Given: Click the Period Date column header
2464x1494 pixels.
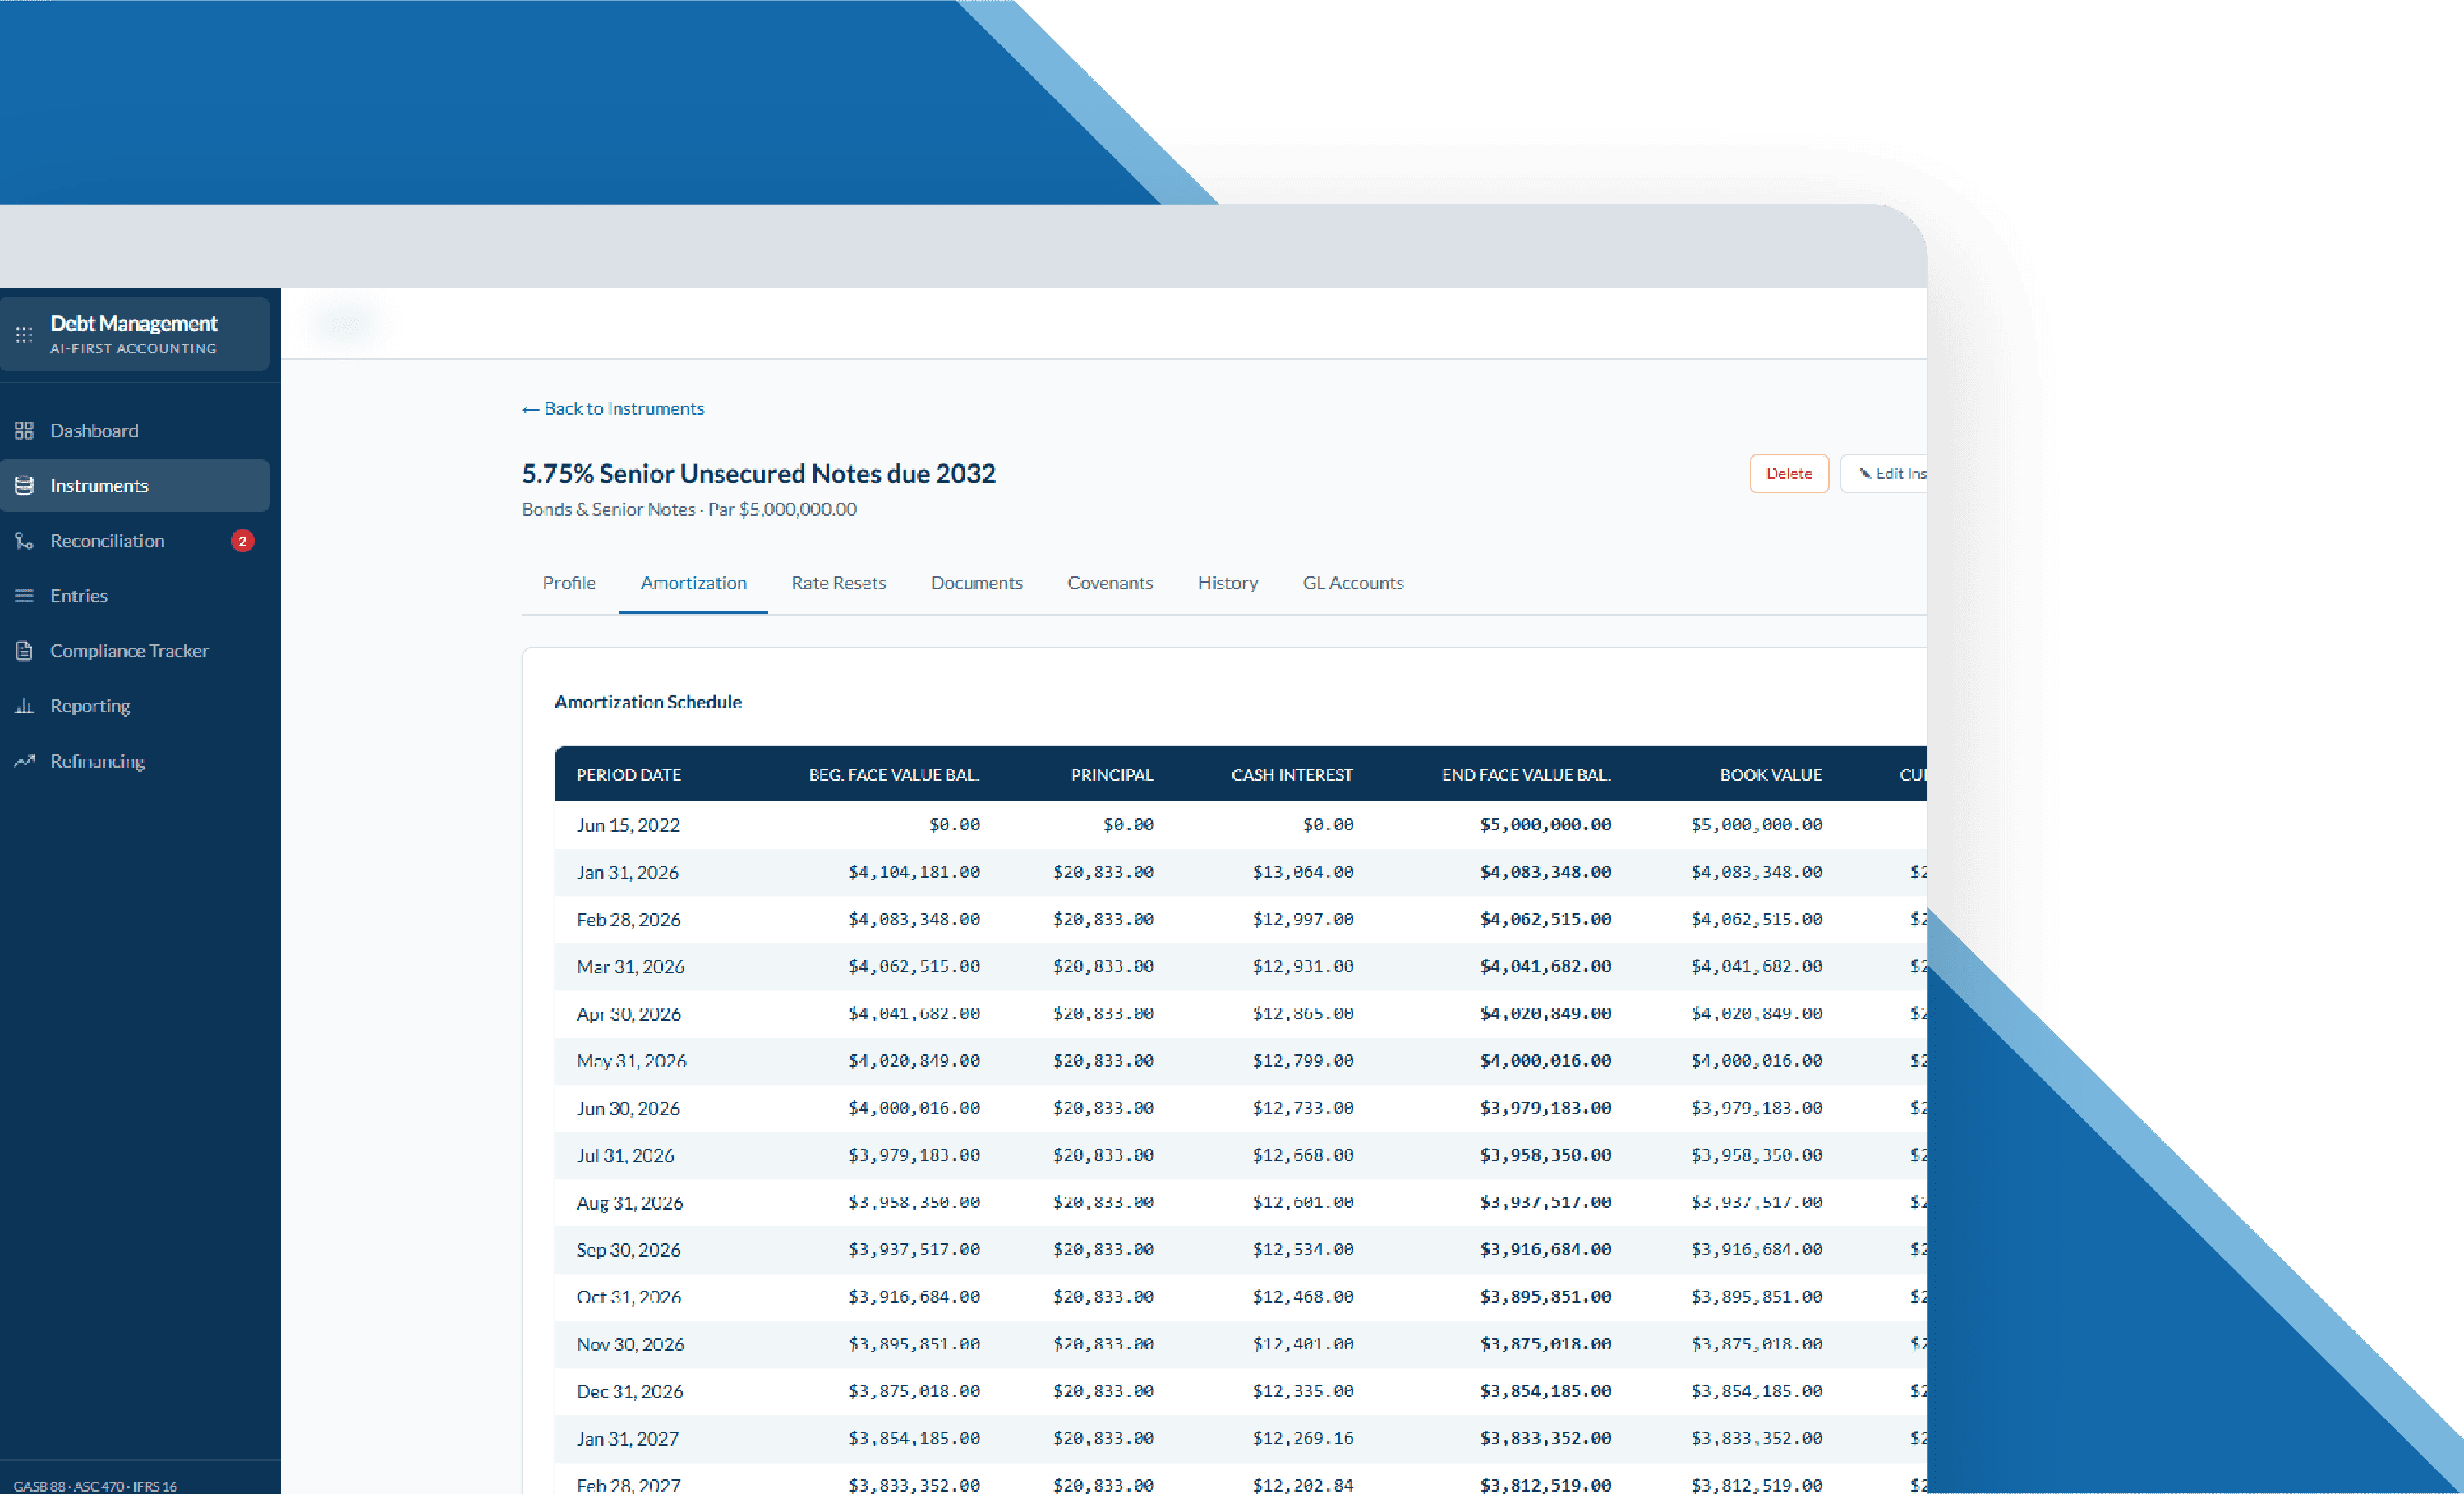Looking at the screenshot, I should tap(628, 775).
